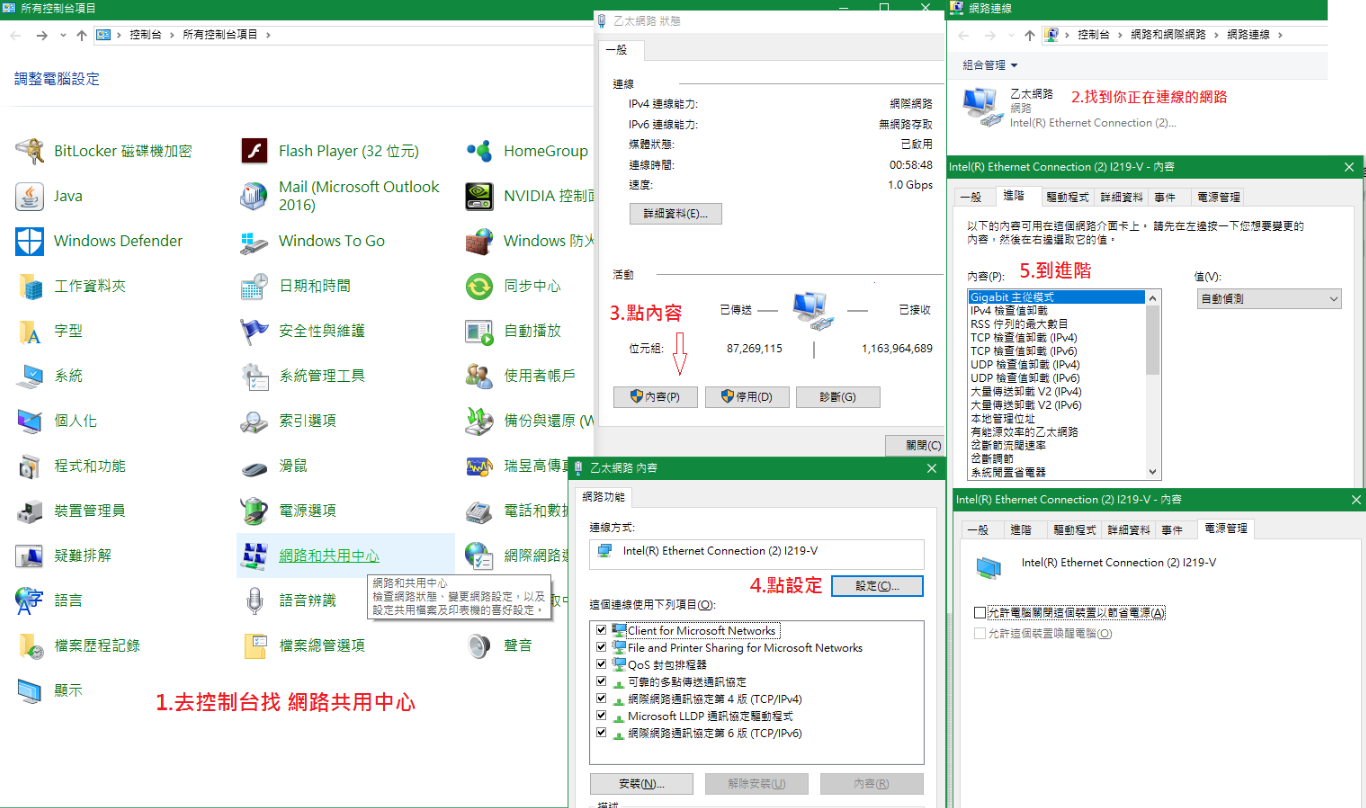Switch to 事件 tab in window listing Gigabit 主從模式
The height and width of the screenshot is (808, 1366).
pyautogui.click(x=1164, y=197)
